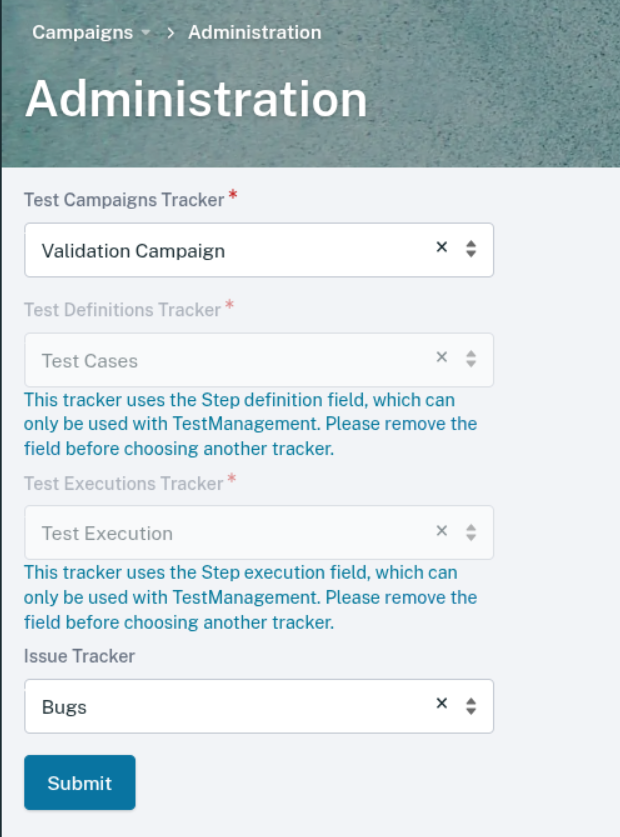The height and width of the screenshot is (837, 620).
Task: Open the Campaigns breadcrumb menu
Action: click(82, 32)
